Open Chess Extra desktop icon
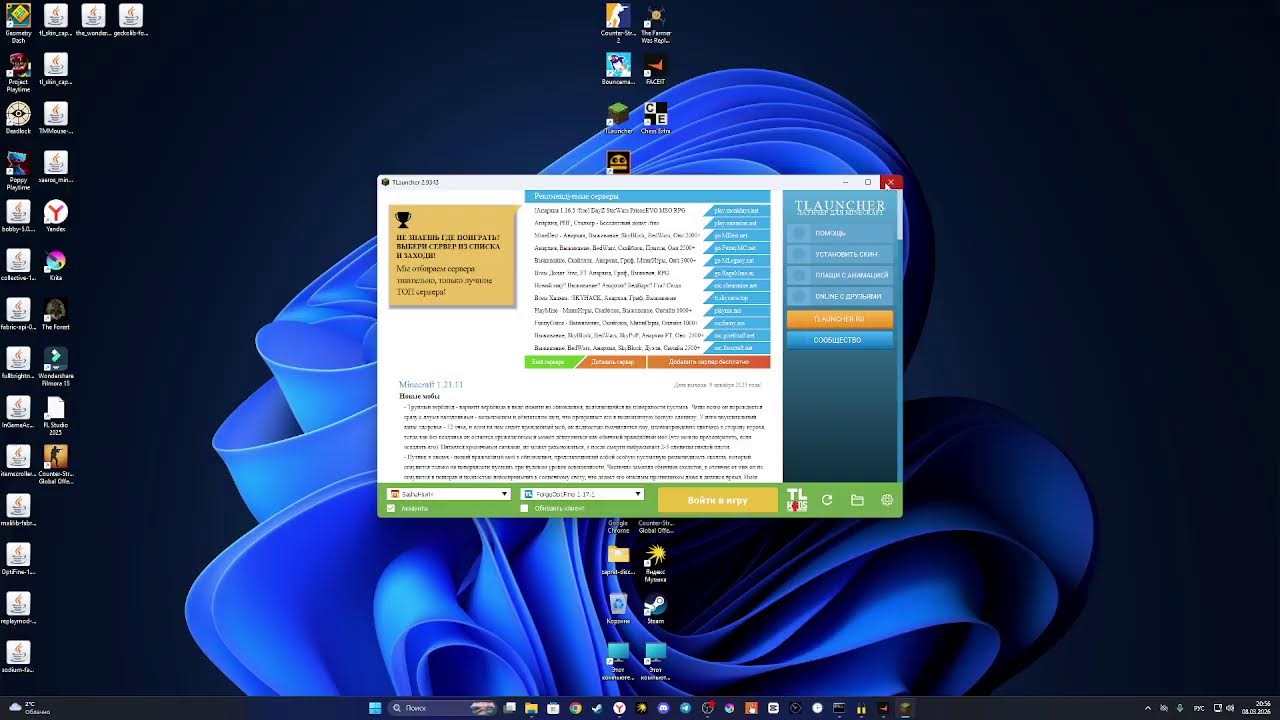The image size is (1280, 720). [x=656, y=118]
